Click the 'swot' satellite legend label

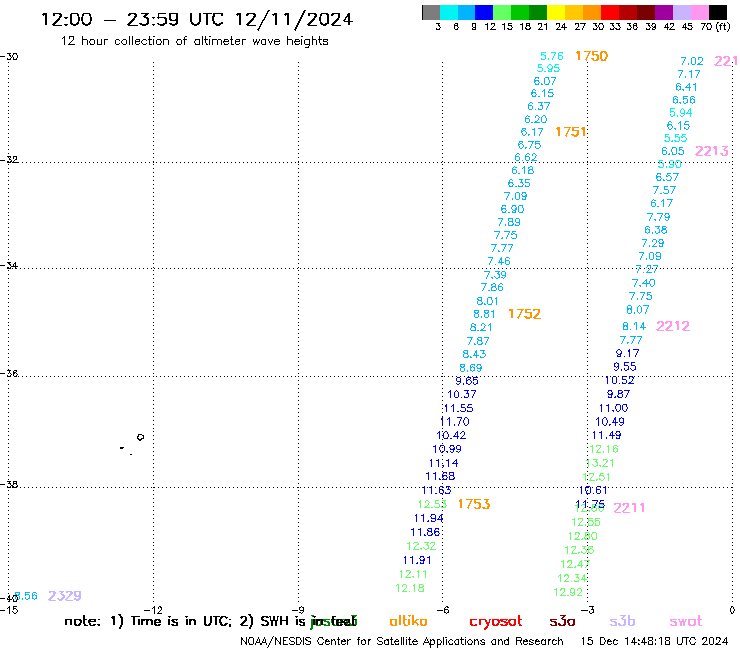pyautogui.click(x=686, y=622)
